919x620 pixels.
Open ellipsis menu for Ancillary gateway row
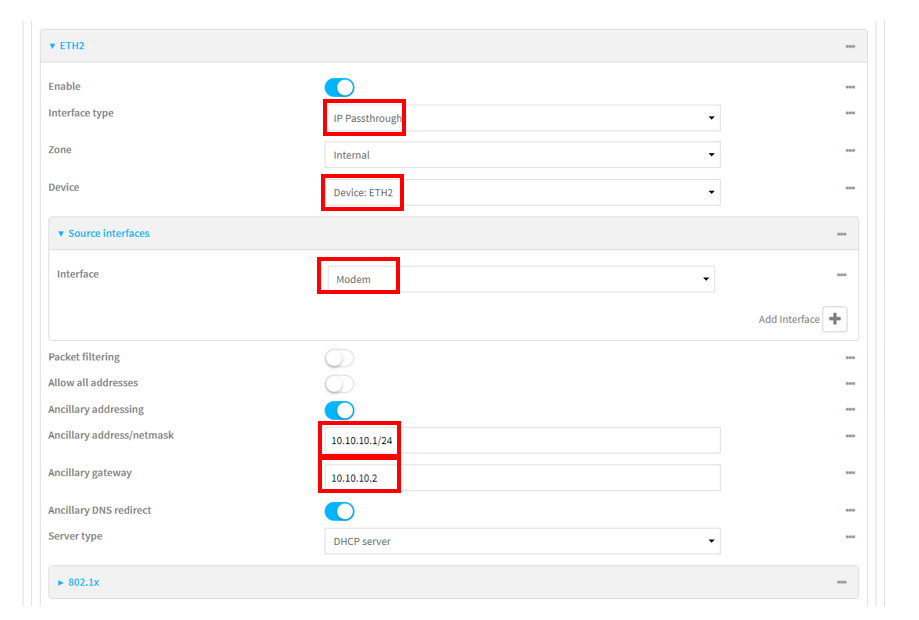tap(849, 473)
